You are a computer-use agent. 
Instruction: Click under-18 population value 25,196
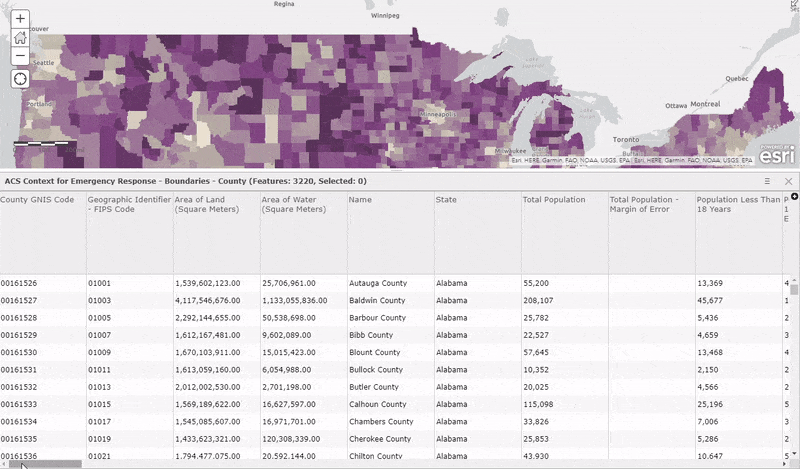tap(710, 405)
